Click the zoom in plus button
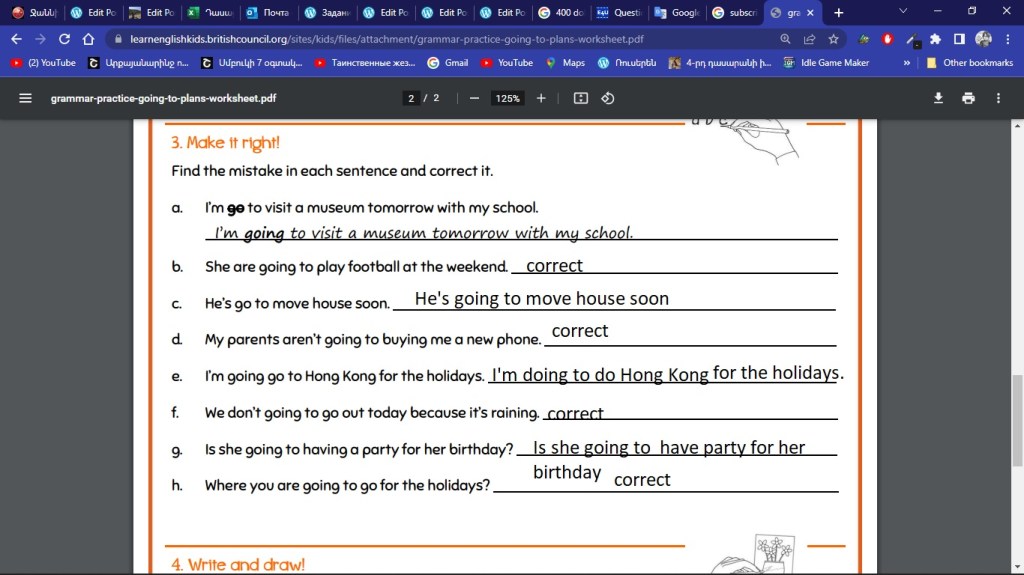Screen dimensions: 1024x575 [x=541, y=98]
